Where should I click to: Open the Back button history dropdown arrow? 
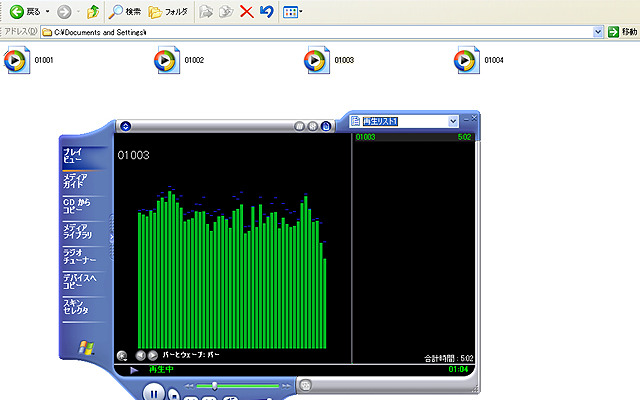pos(47,11)
